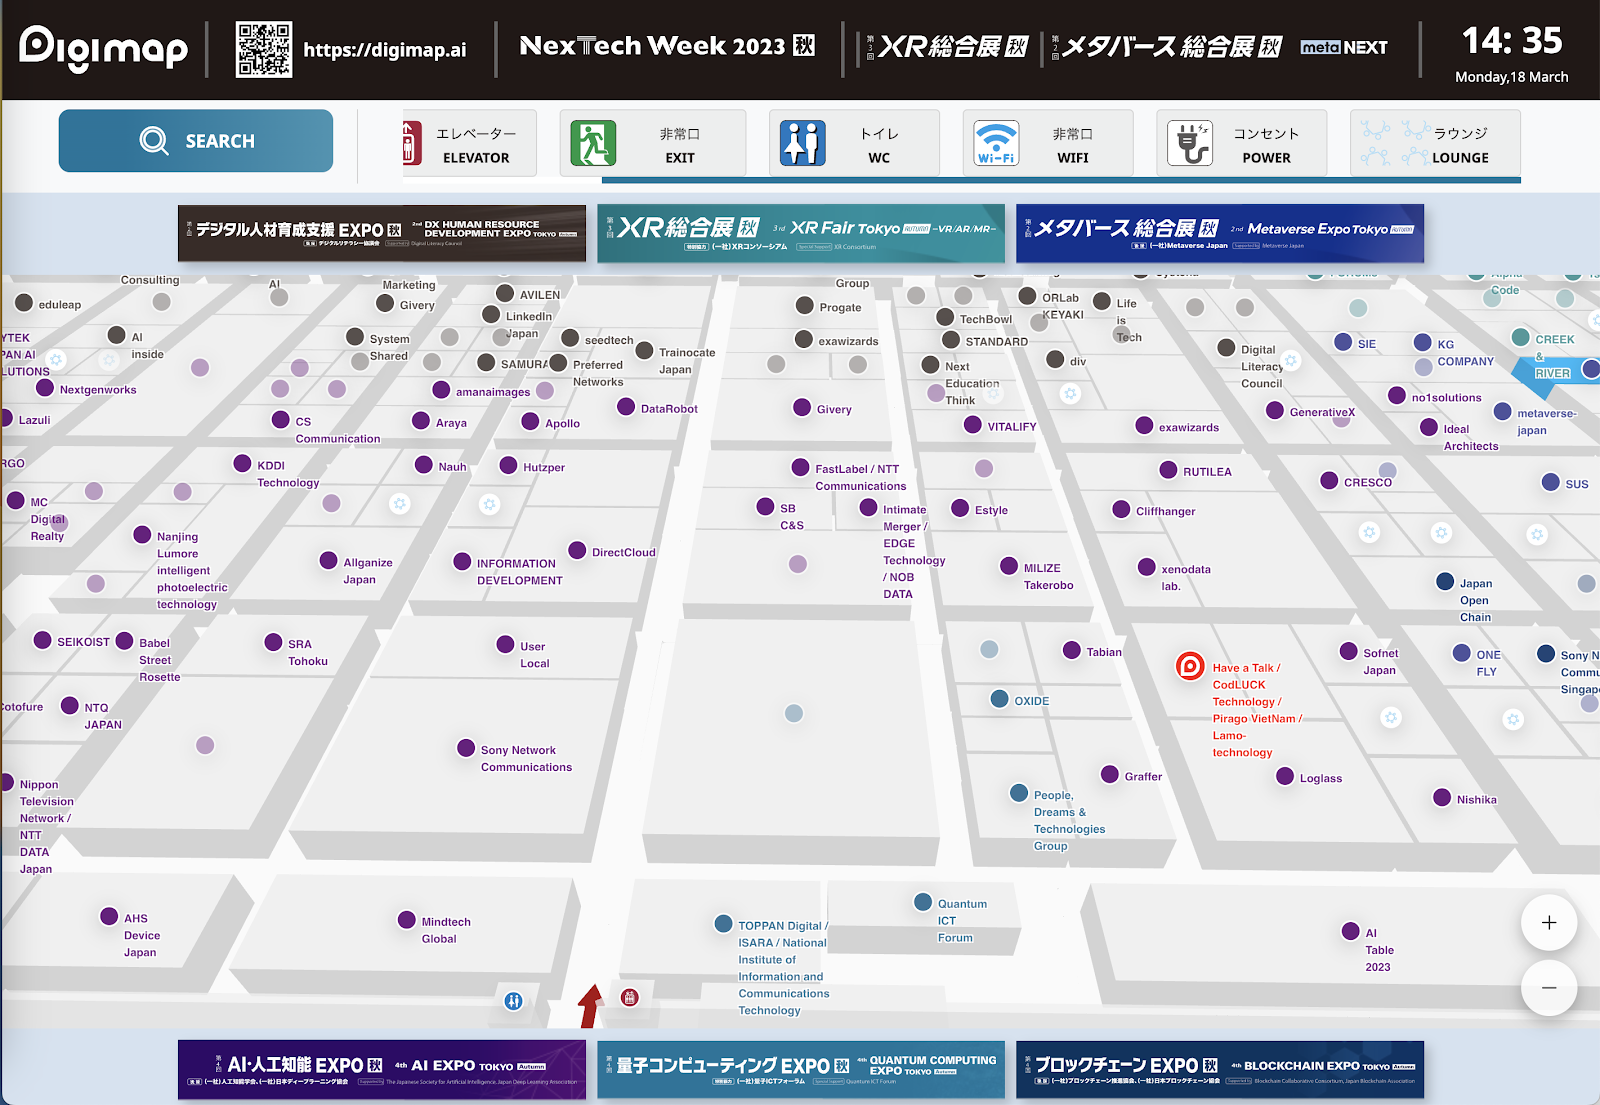Open the Quantum Computing EXPO banner

[800, 1069]
